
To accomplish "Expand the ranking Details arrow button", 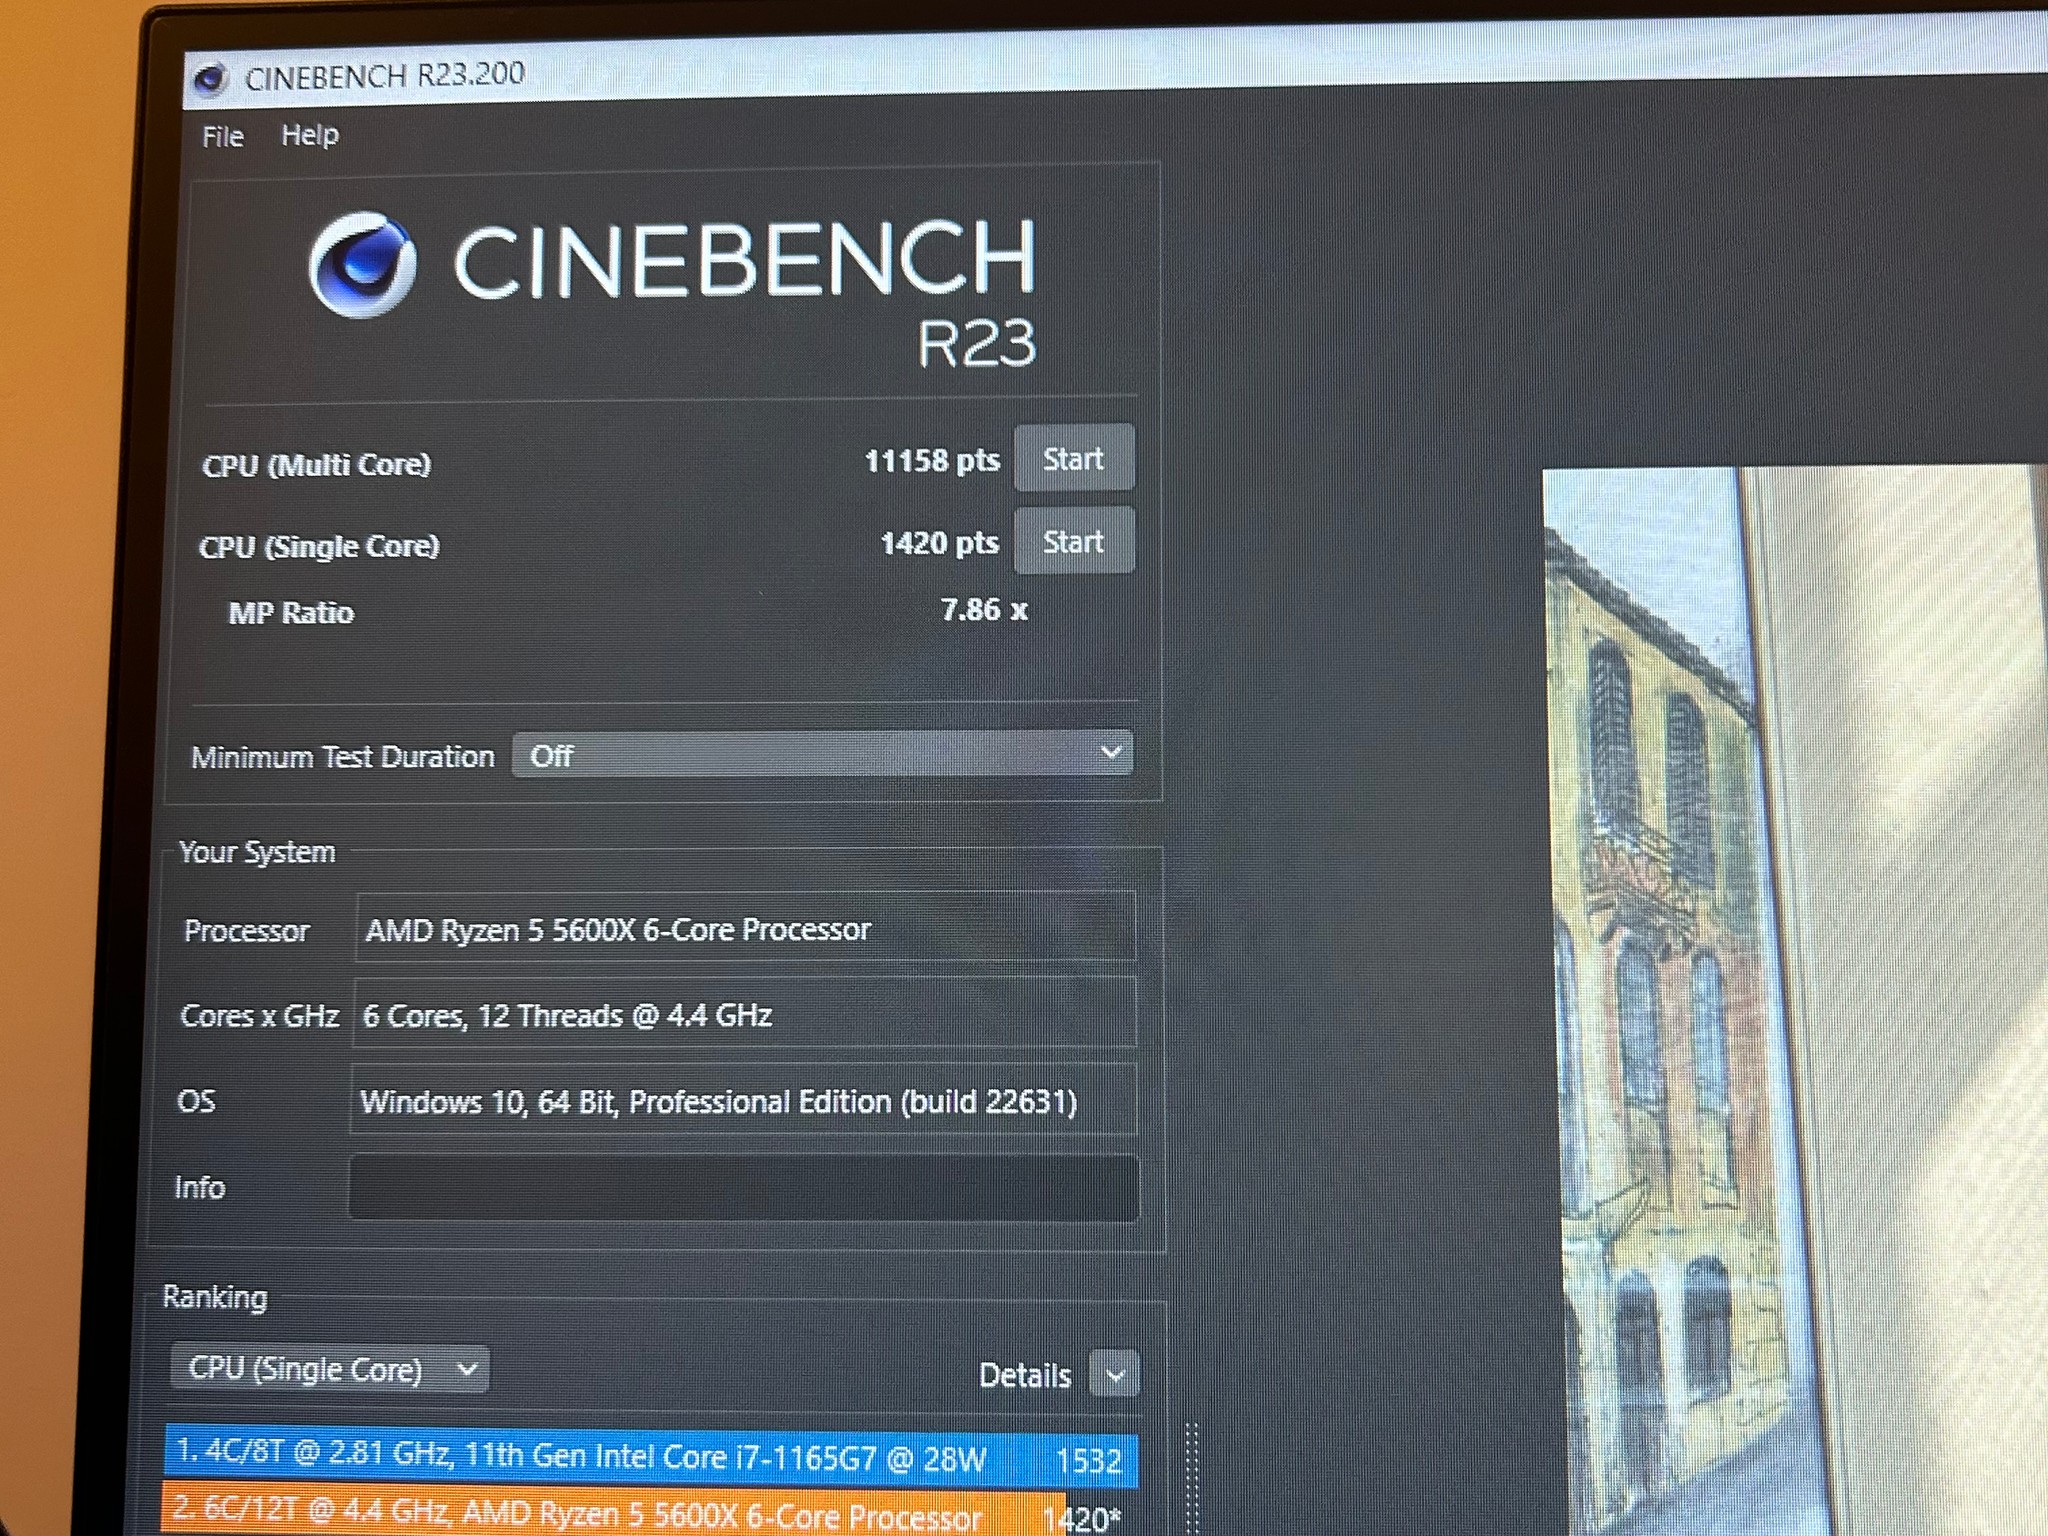I will (1114, 1375).
